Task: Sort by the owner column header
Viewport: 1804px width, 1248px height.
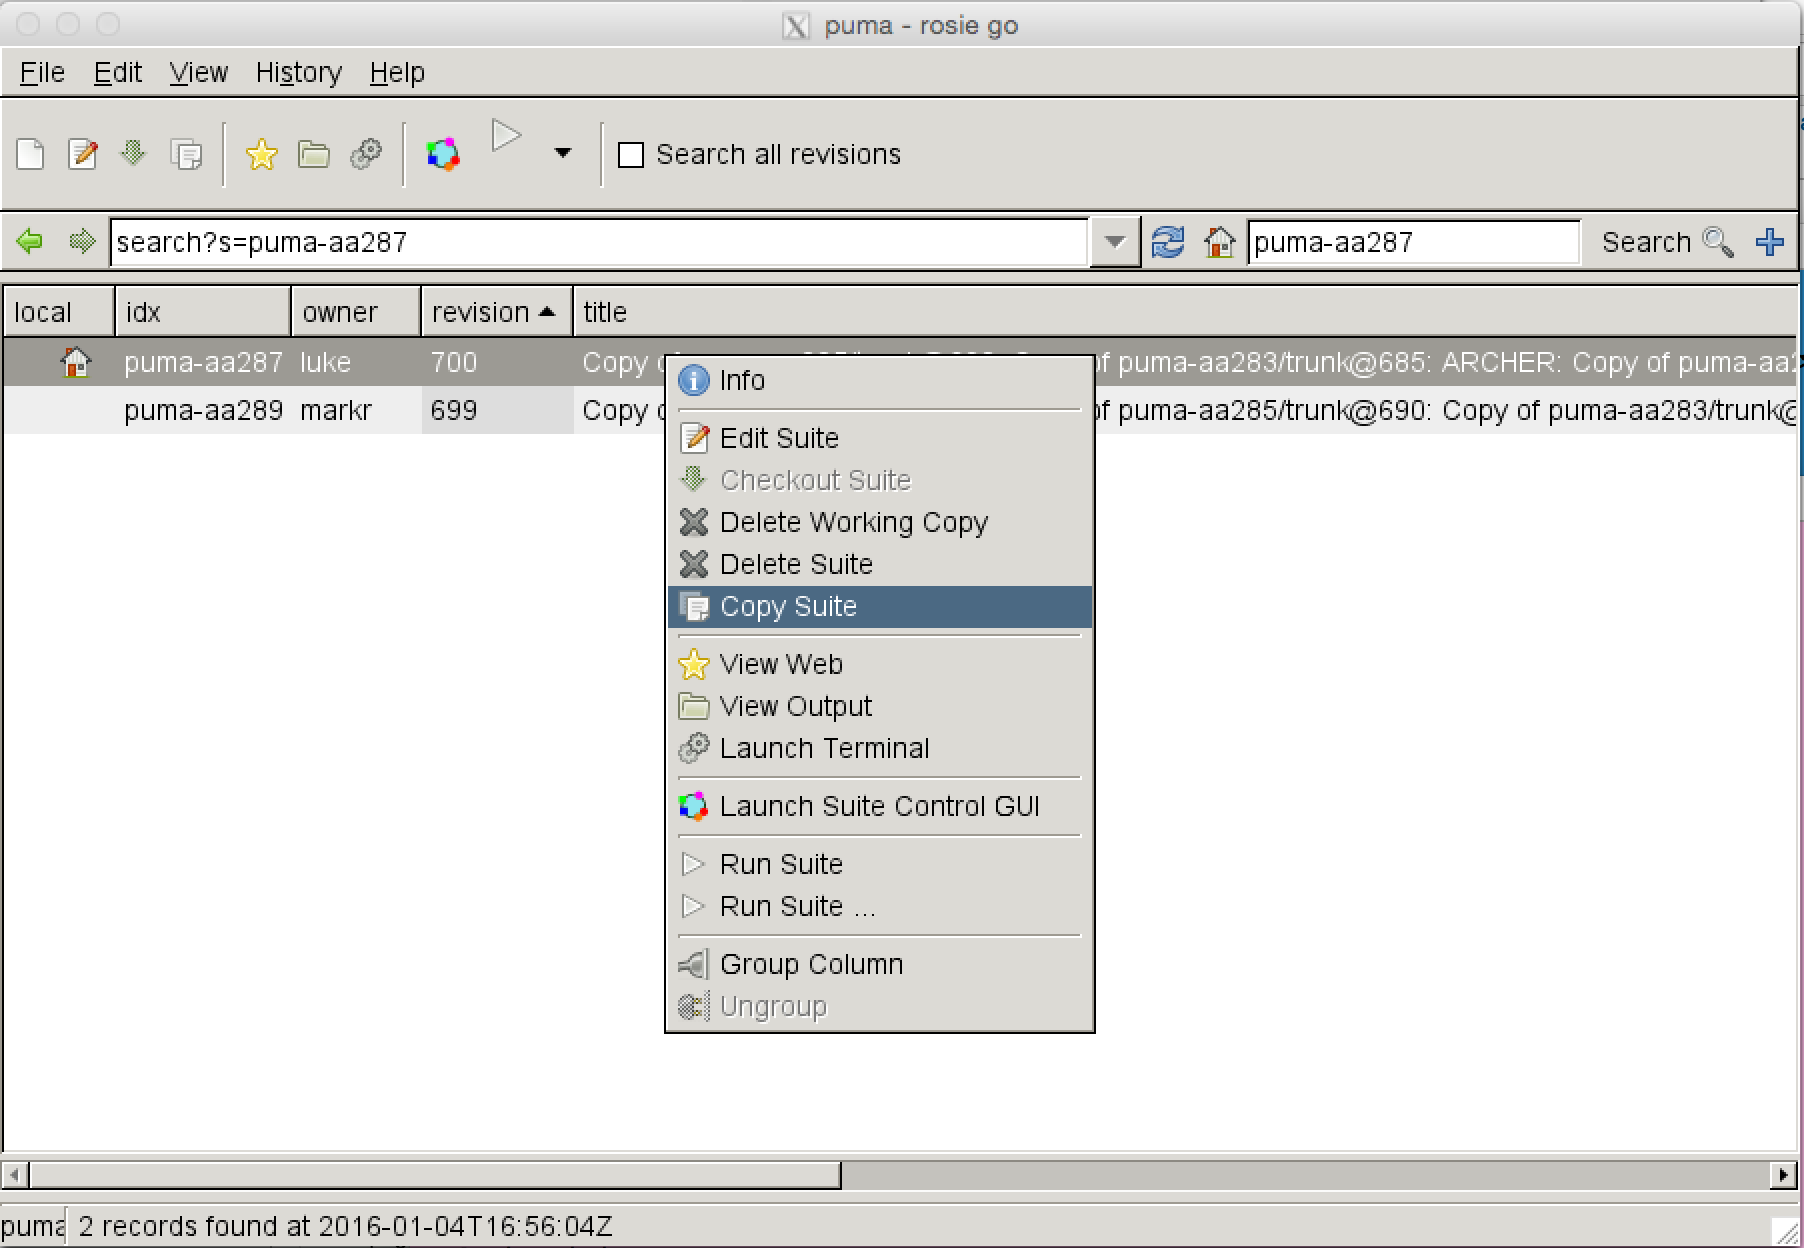Action: click(356, 312)
